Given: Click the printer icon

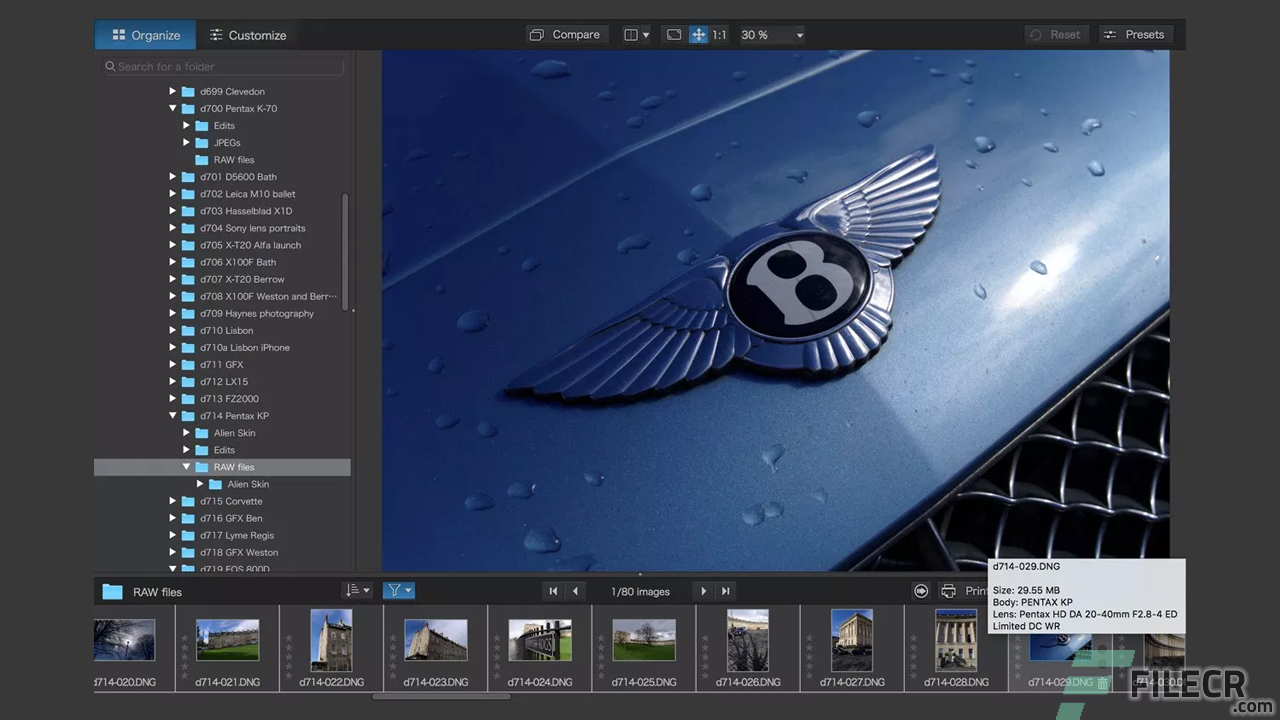Looking at the screenshot, I should click(x=948, y=591).
